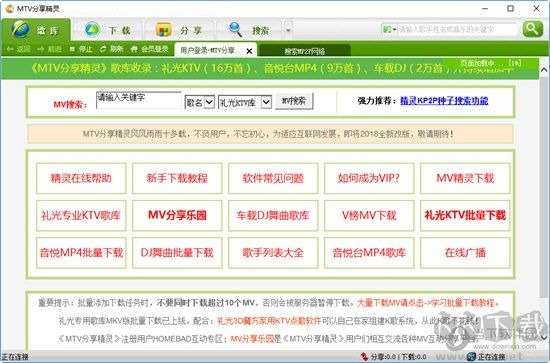The image size is (550, 363).
Task: Switch to the 下载 tab
Action: [x=108, y=30]
